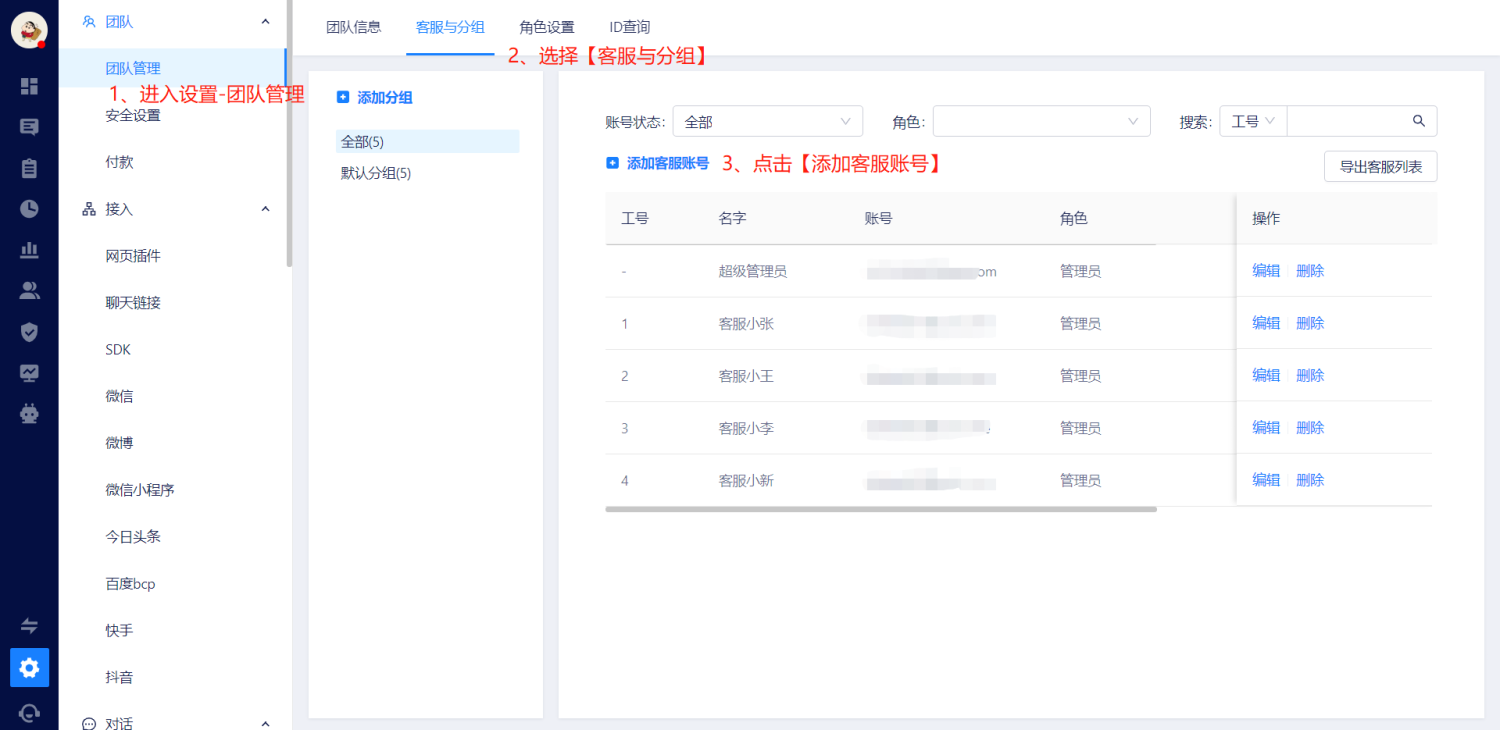Viewport: 1500px width, 730px height.
Task: Open the 账号状态 dropdown
Action: tap(768, 121)
